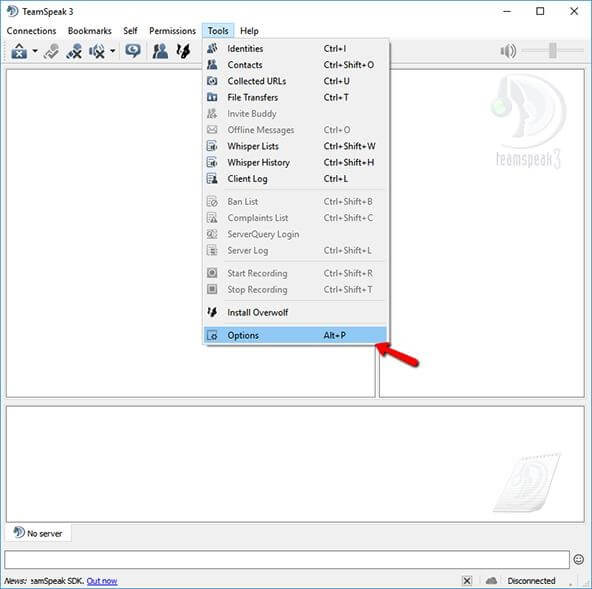
Task: Click the File Transfers folder icon
Action: click(x=212, y=97)
